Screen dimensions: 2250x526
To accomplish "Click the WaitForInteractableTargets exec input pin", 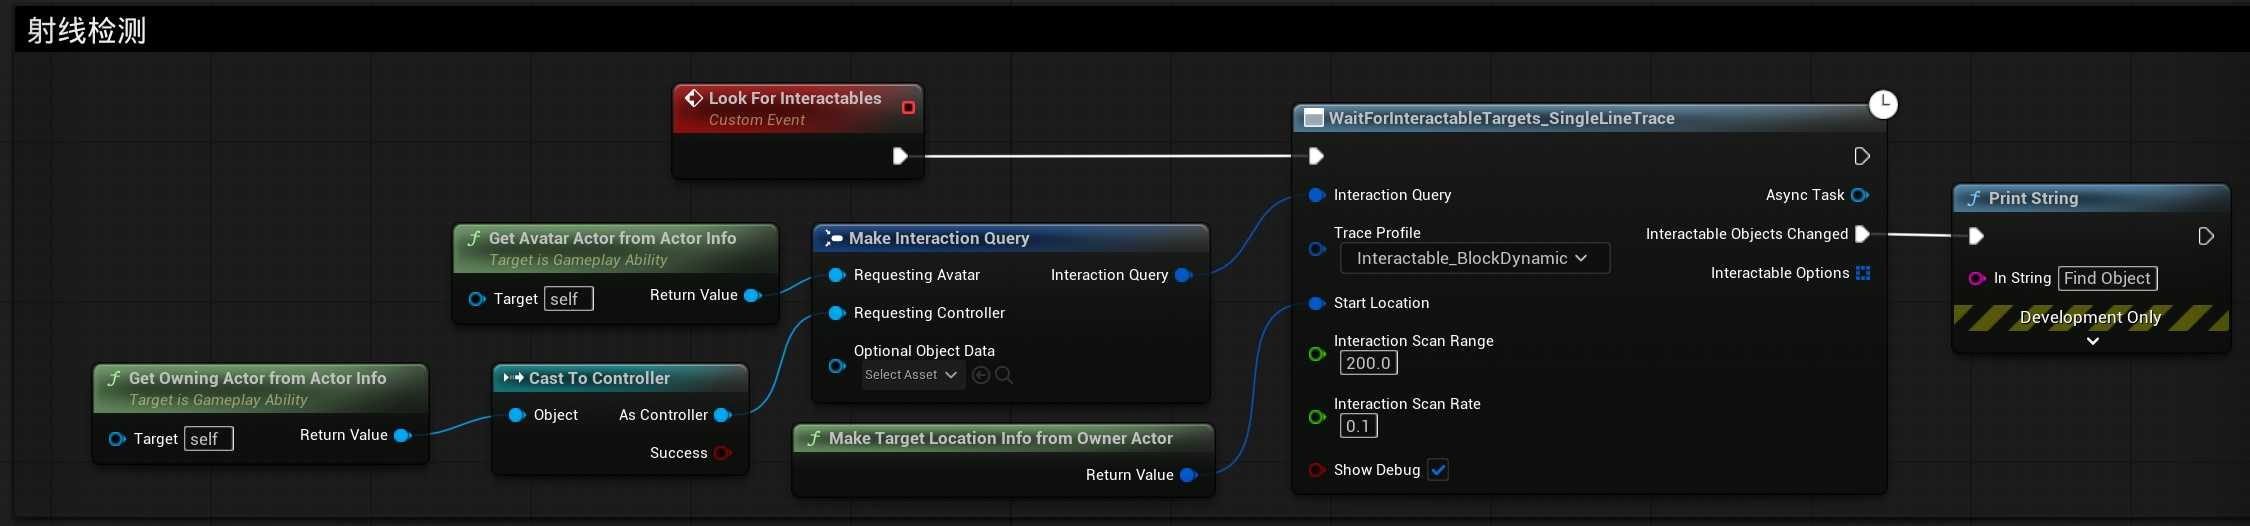I will tap(1316, 156).
